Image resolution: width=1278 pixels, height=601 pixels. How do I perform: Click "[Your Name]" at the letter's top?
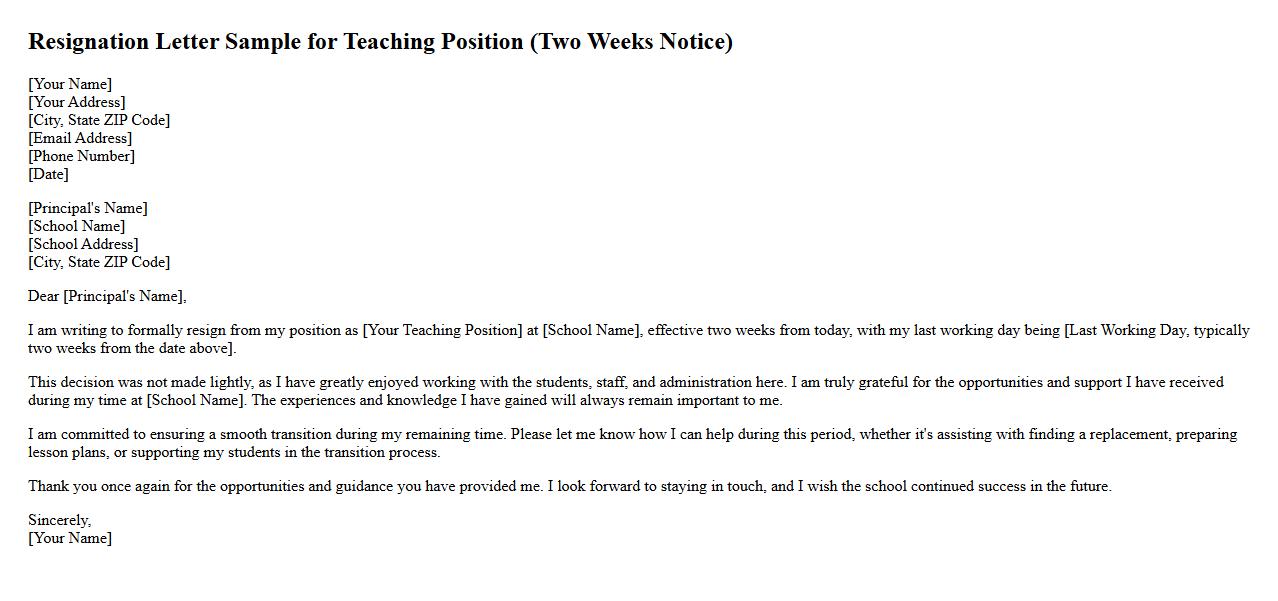click(x=70, y=84)
